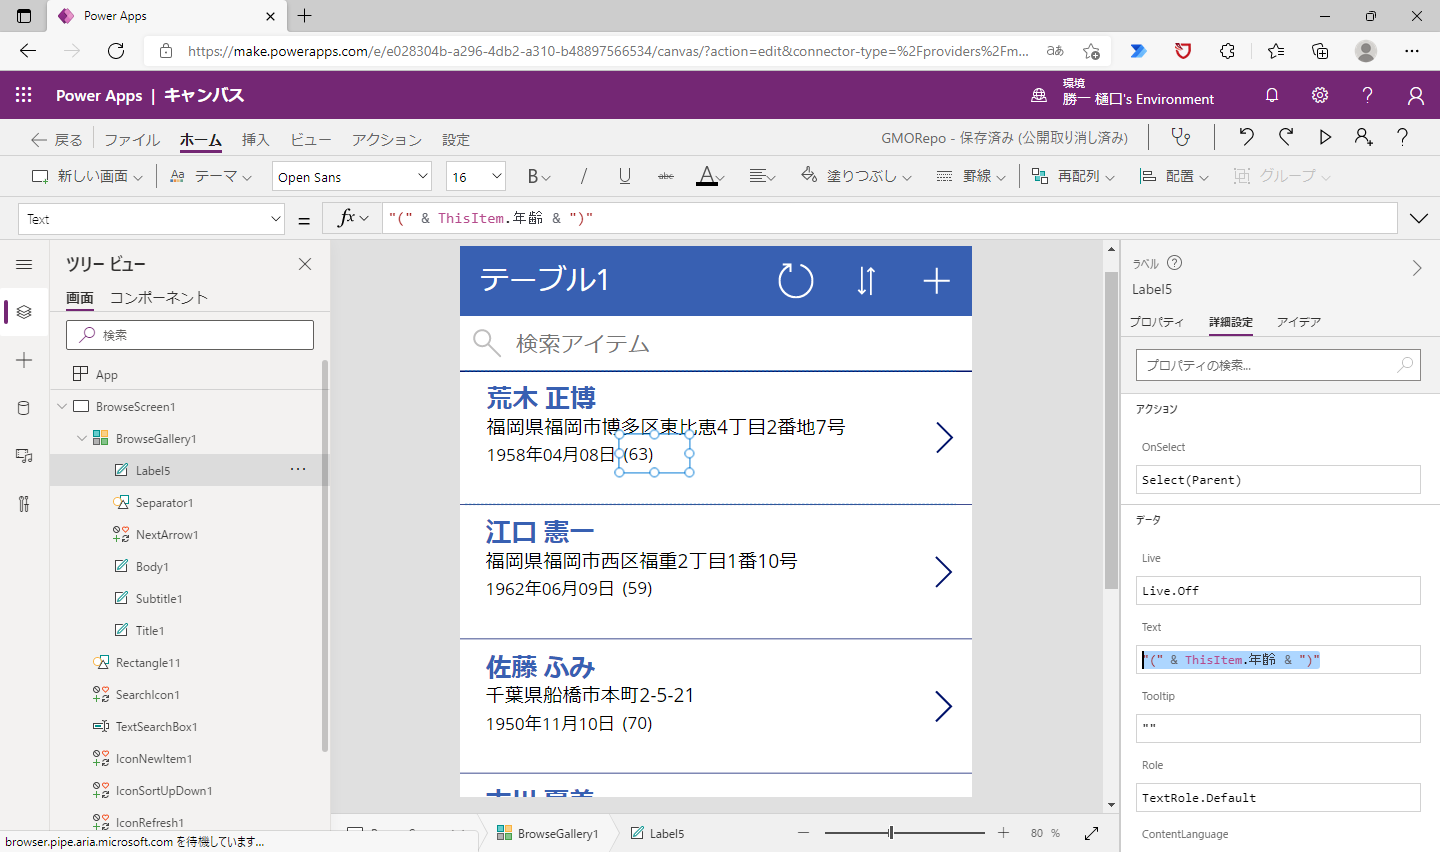The height and width of the screenshot is (852, 1440).
Task: Open the ビュー menu tab
Action: click(310, 140)
